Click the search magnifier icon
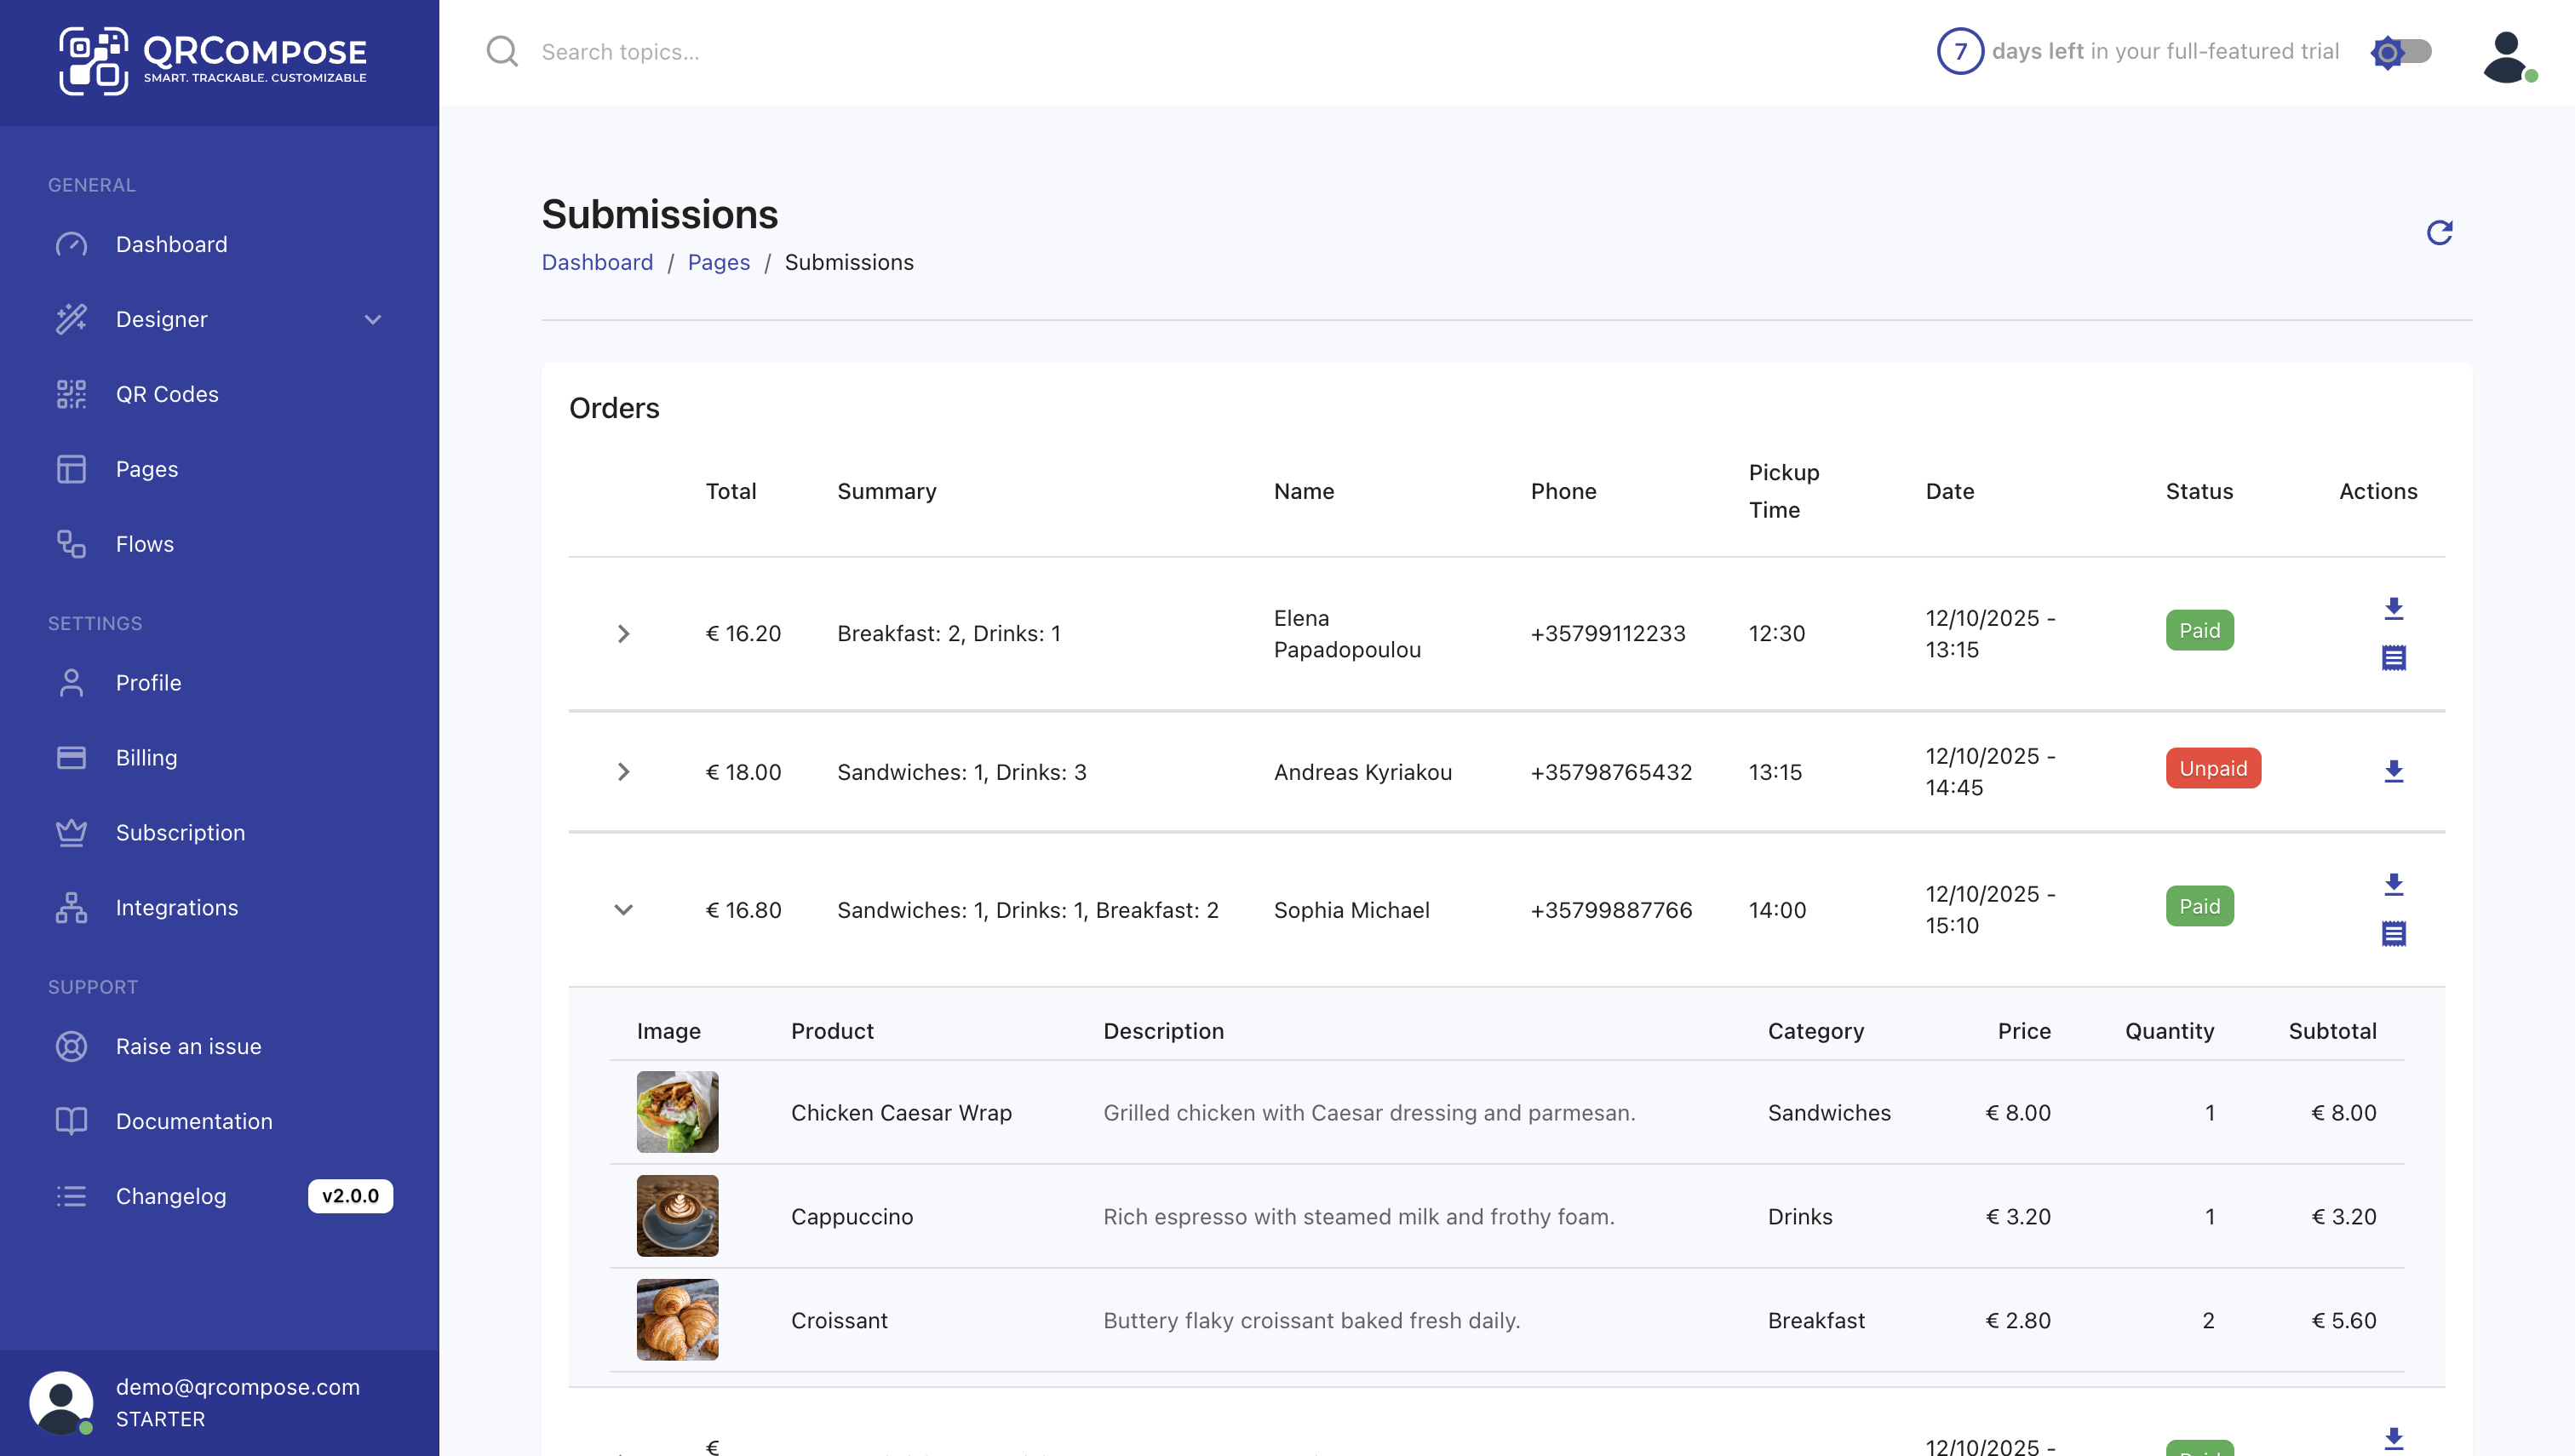This screenshot has height=1456, width=2575. (x=502, y=51)
